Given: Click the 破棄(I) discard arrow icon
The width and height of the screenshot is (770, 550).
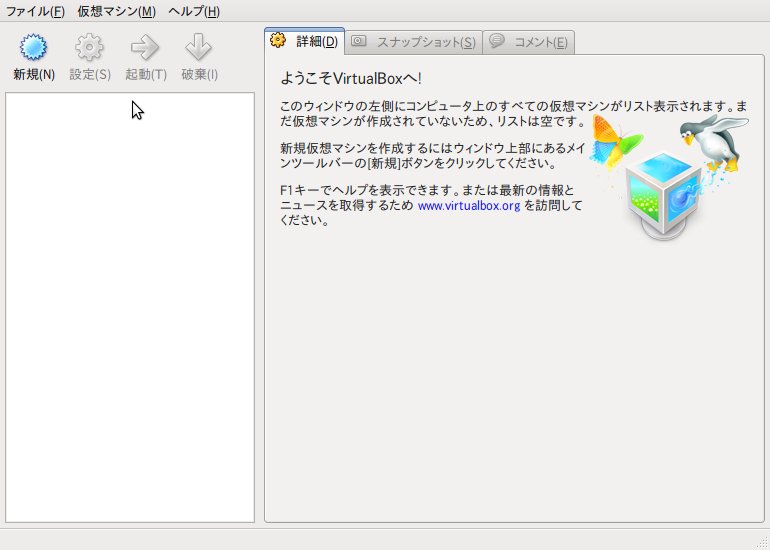Looking at the screenshot, I should click(199, 47).
